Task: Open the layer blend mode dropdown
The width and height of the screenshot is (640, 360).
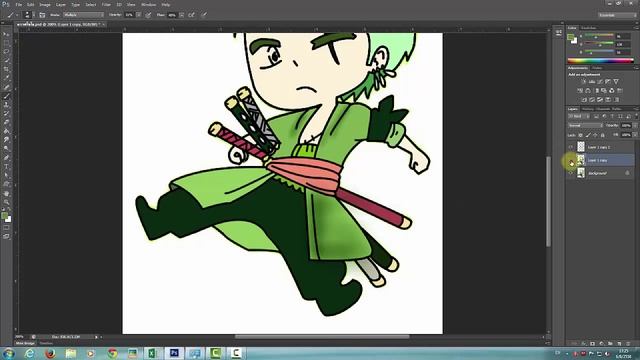Action: pyautogui.click(x=585, y=126)
